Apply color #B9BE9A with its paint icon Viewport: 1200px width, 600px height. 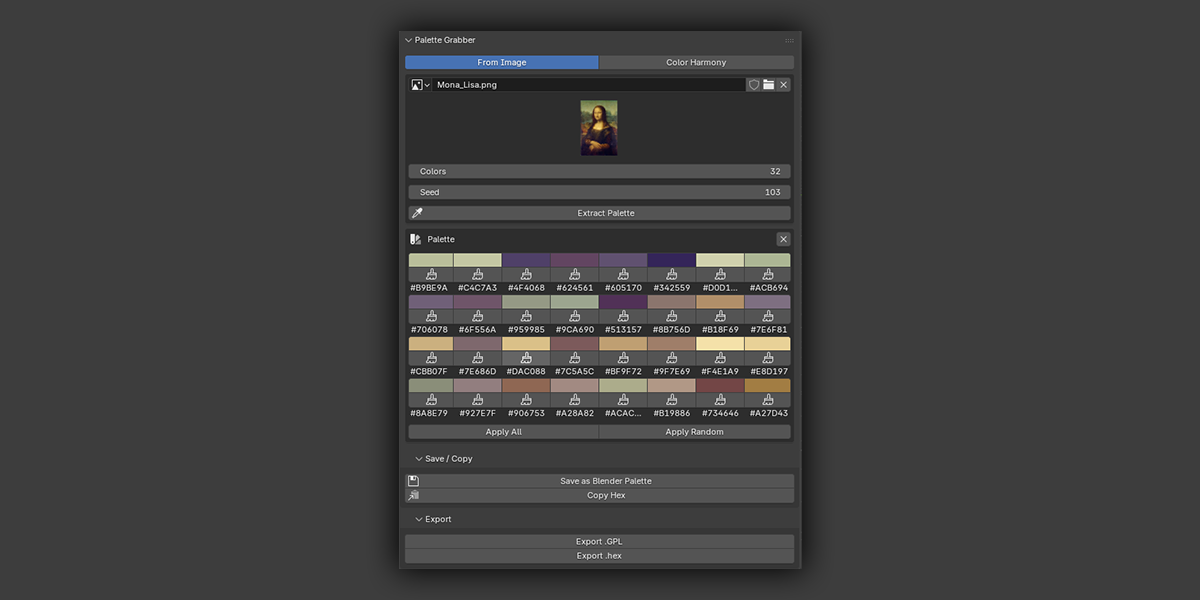pos(431,275)
